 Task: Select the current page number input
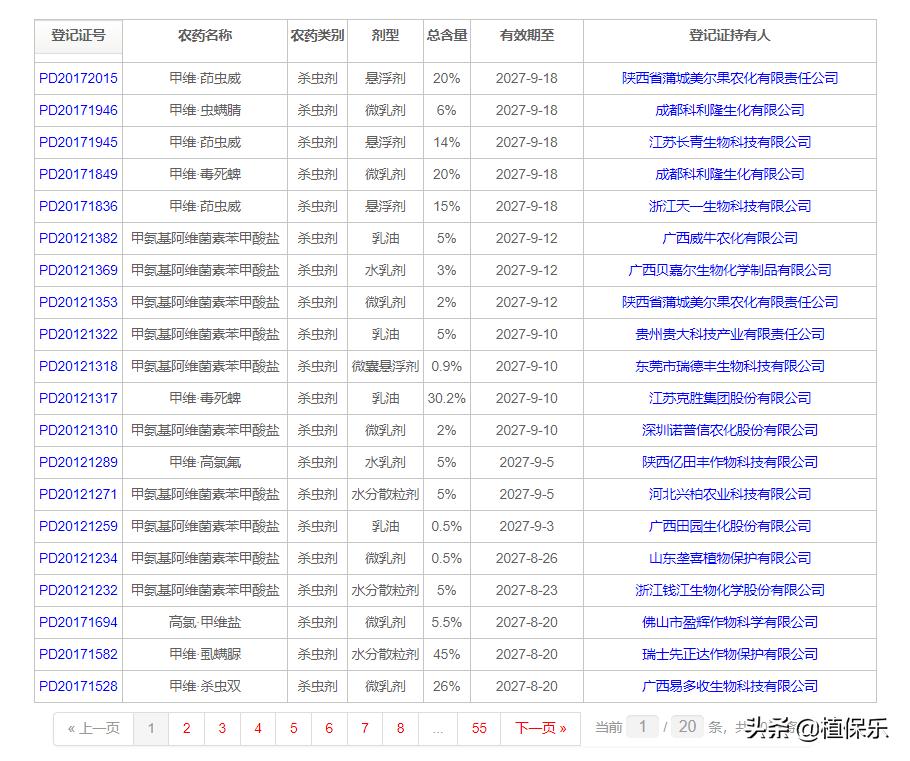tap(642, 727)
